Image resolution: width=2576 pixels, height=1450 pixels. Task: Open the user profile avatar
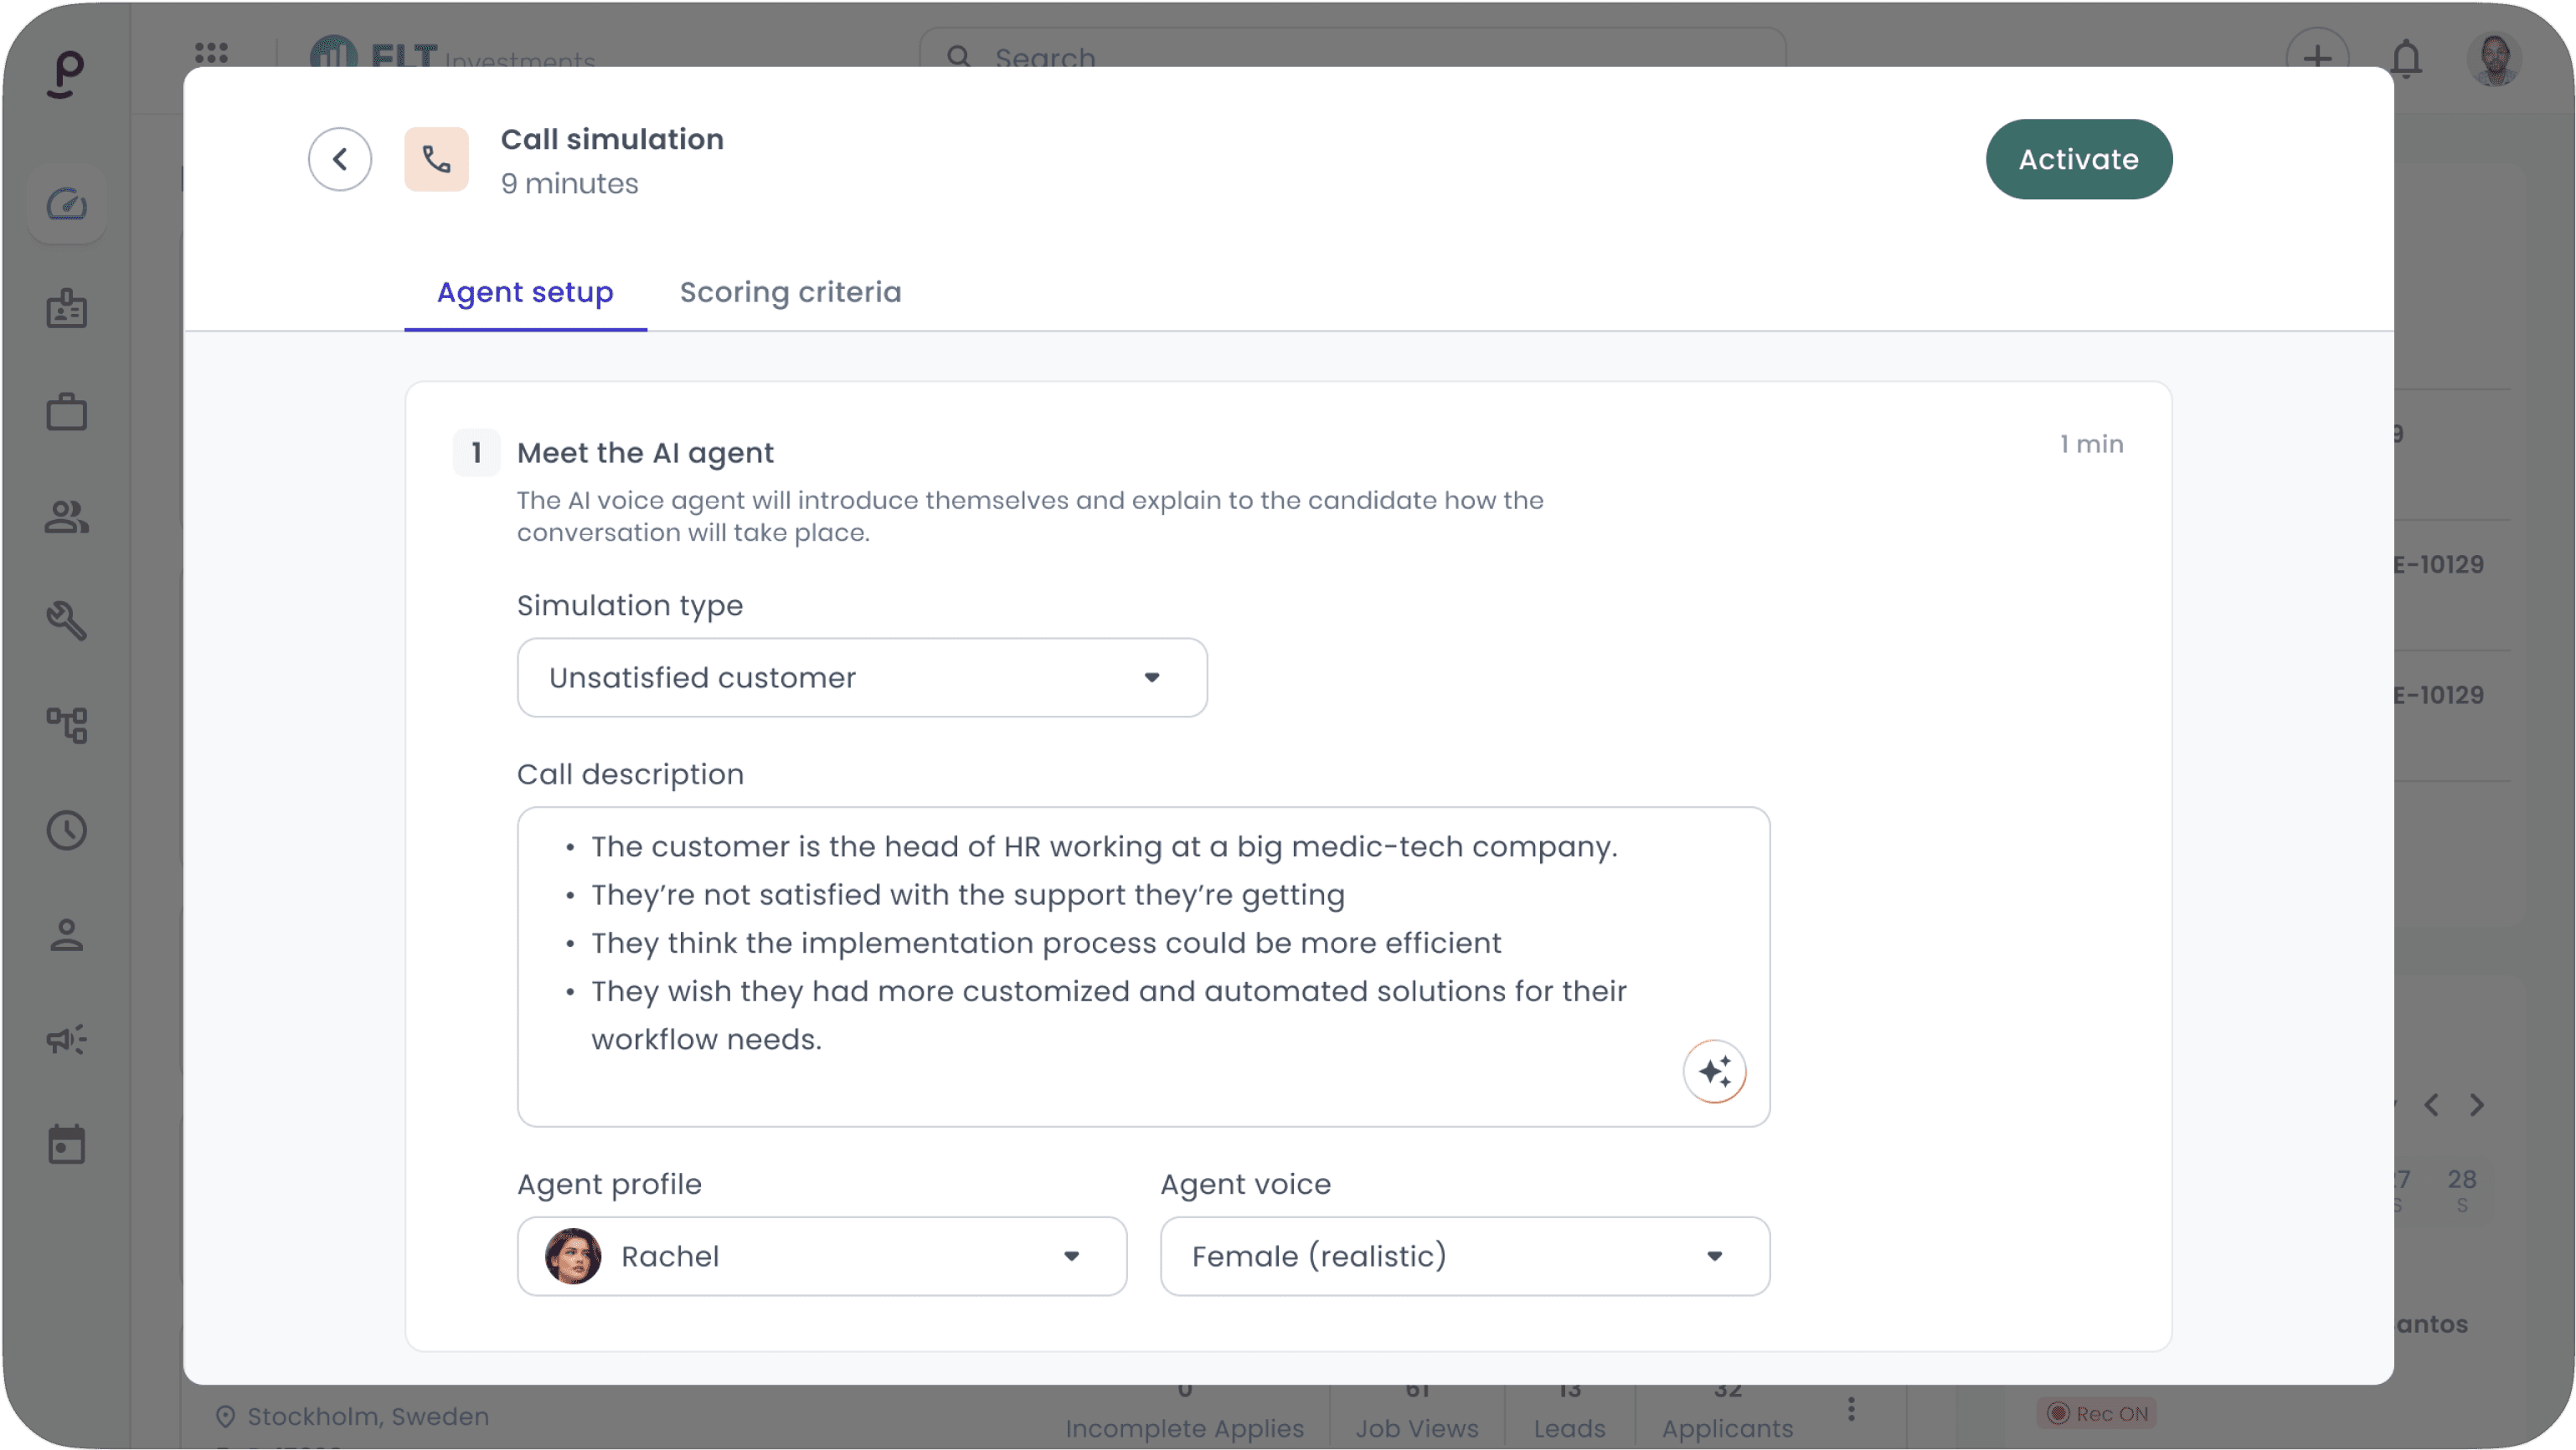click(x=2495, y=60)
